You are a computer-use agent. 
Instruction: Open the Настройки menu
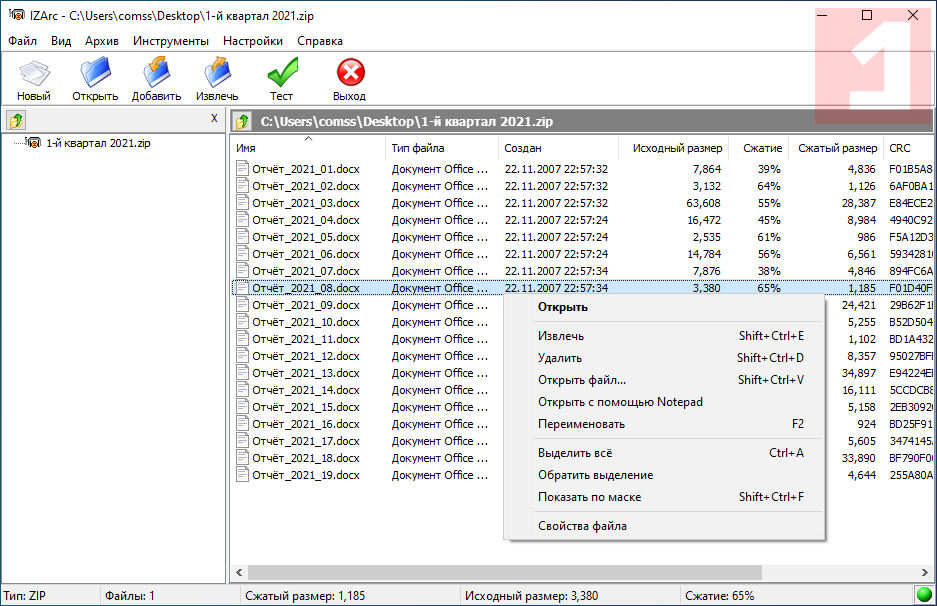click(253, 41)
